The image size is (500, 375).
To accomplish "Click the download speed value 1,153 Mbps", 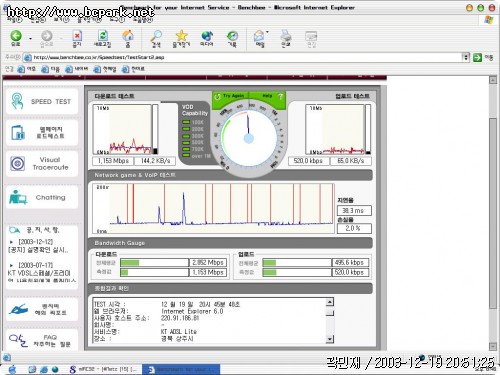I will pyautogui.click(x=113, y=161).
